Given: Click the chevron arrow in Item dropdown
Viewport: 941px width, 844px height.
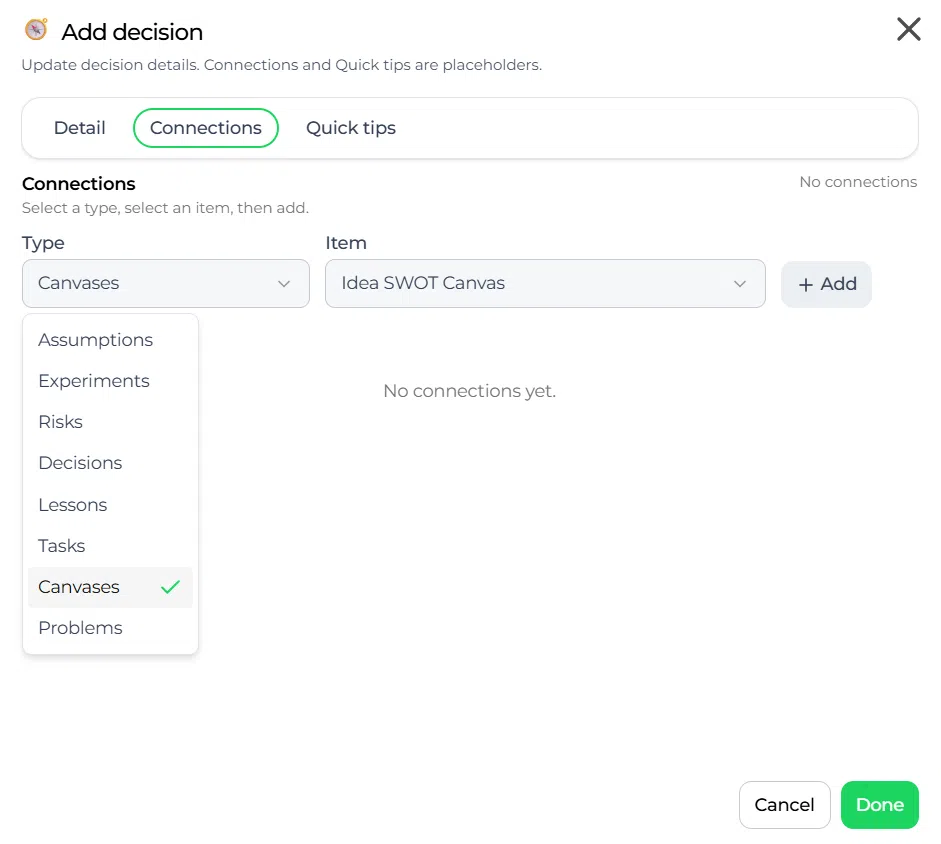Looking at the screenshot, I should tap(740, 283).
